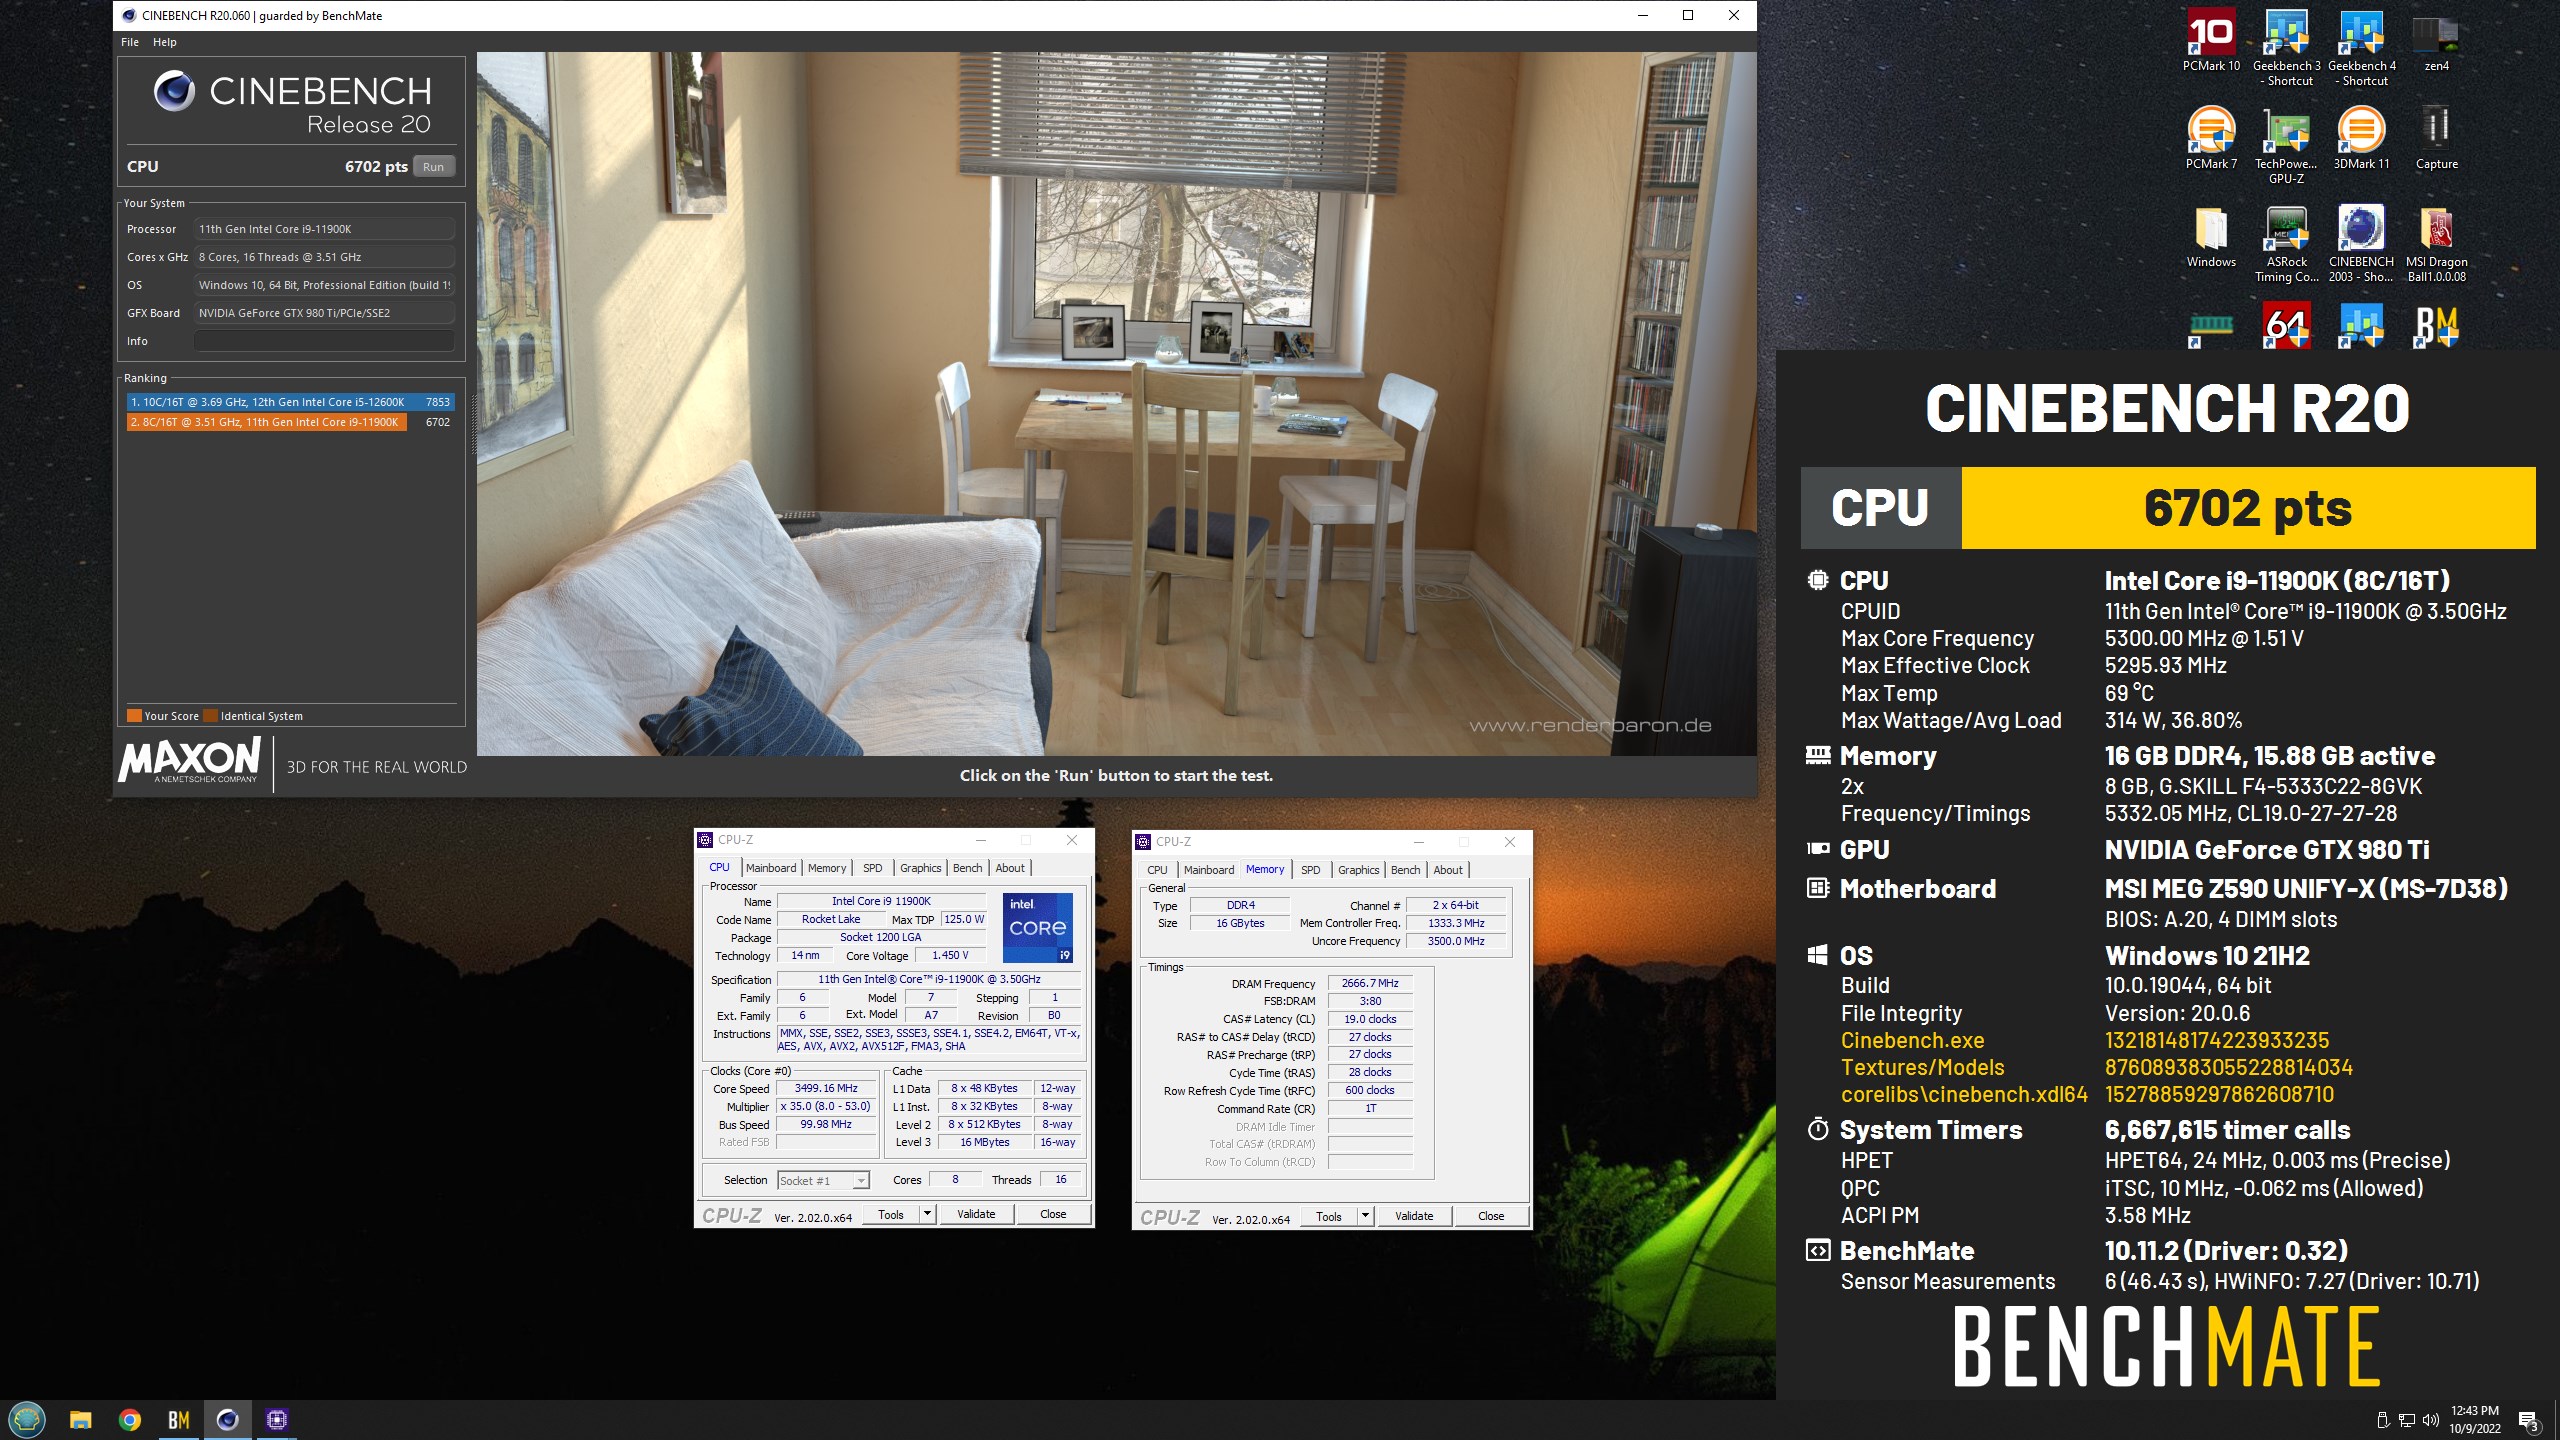Open the PCMark 10 desktop shortcut

[x=2211, y=41]
